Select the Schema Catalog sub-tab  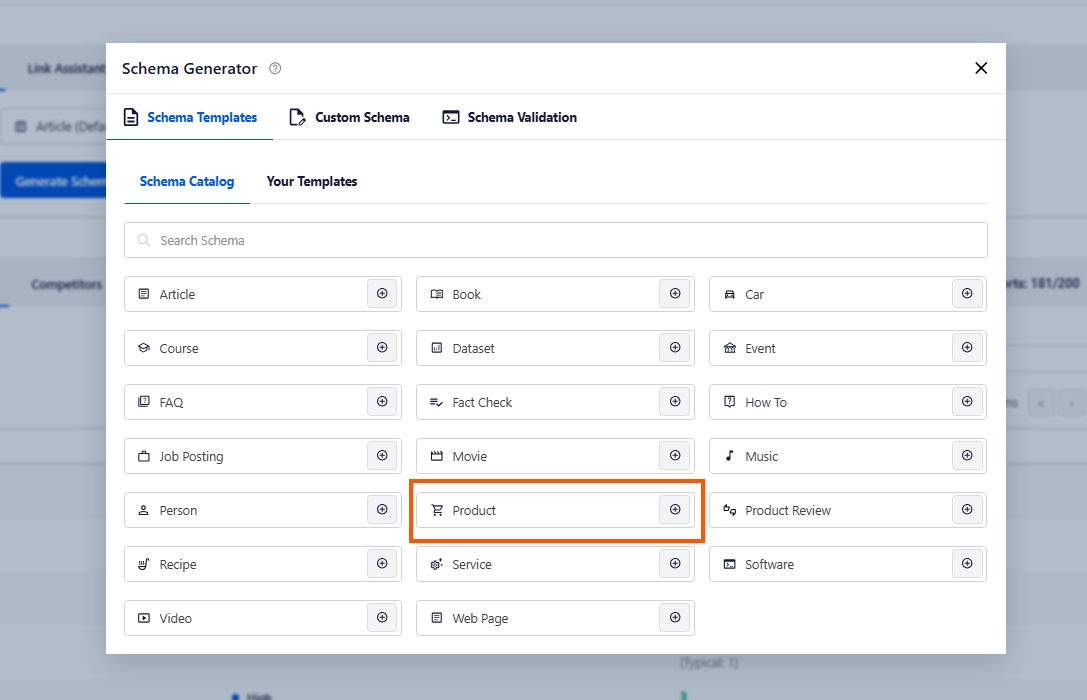click(x=187, y=181)
